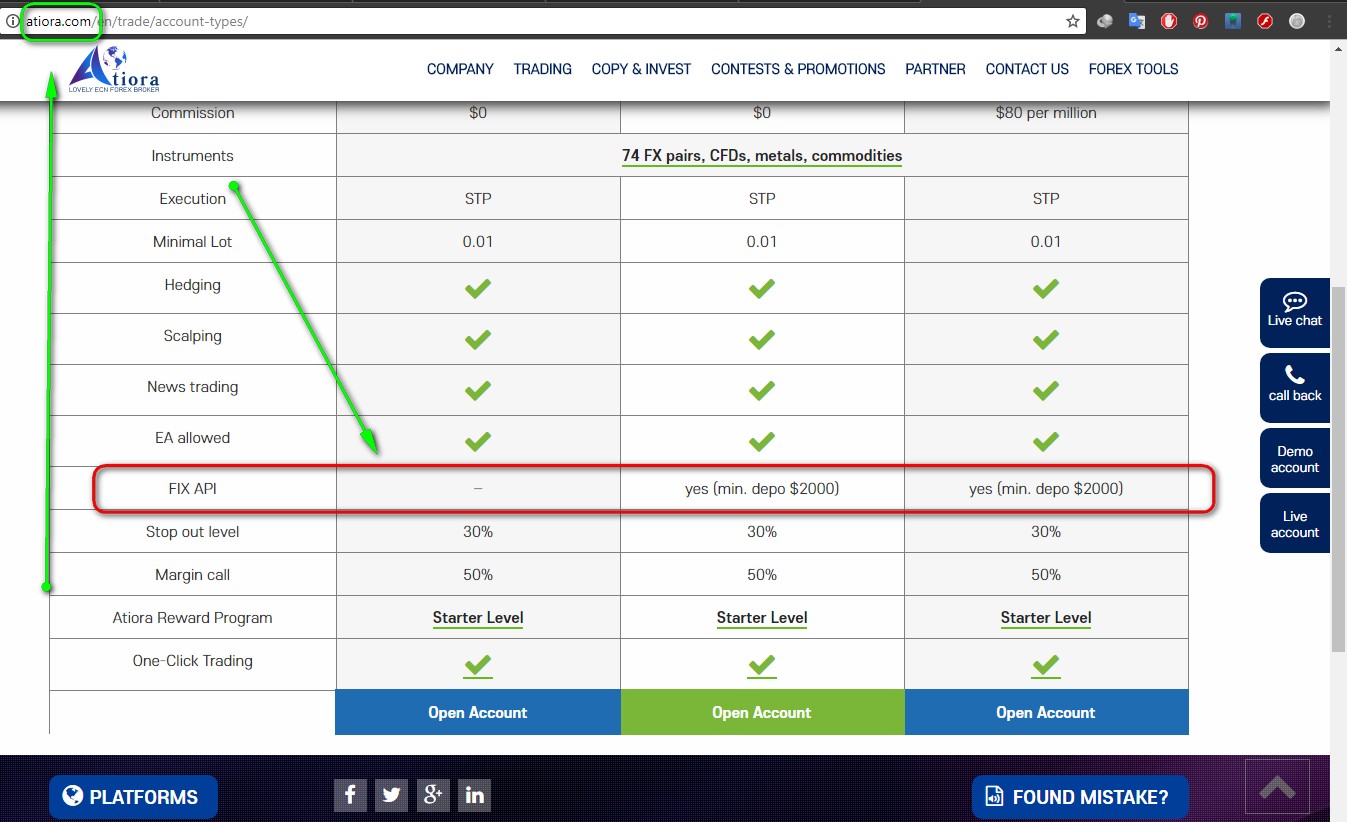Click the PLATFORMS button
The image size is (1347, 822).
[133, 797]
